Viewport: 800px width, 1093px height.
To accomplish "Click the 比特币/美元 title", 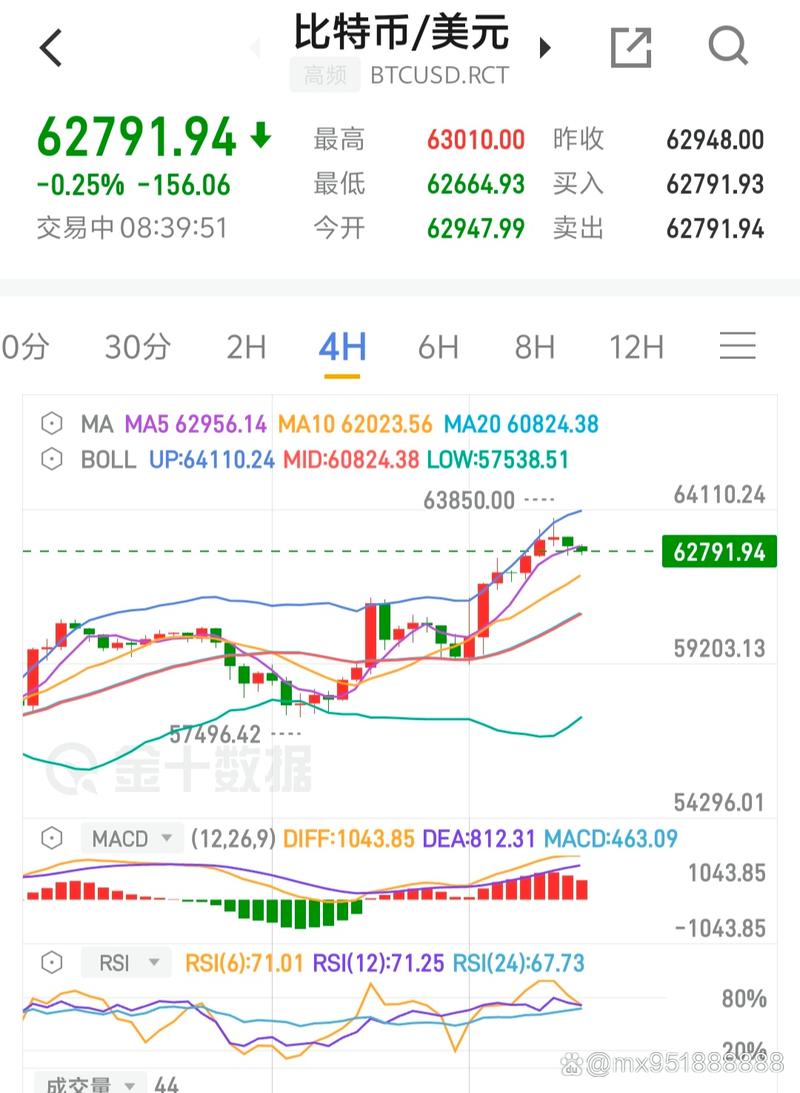I will 401,31.
